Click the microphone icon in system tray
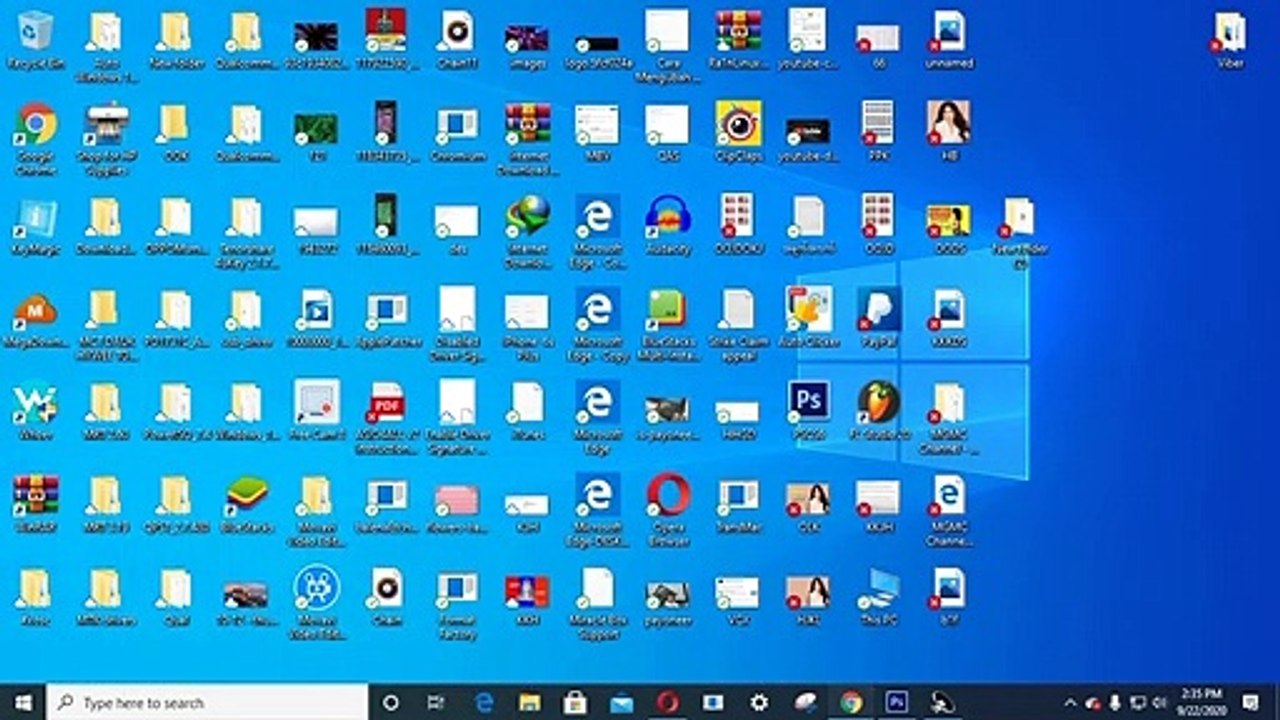The height and width of the screenshot is (720, 1280). [x=1115, y=702]
